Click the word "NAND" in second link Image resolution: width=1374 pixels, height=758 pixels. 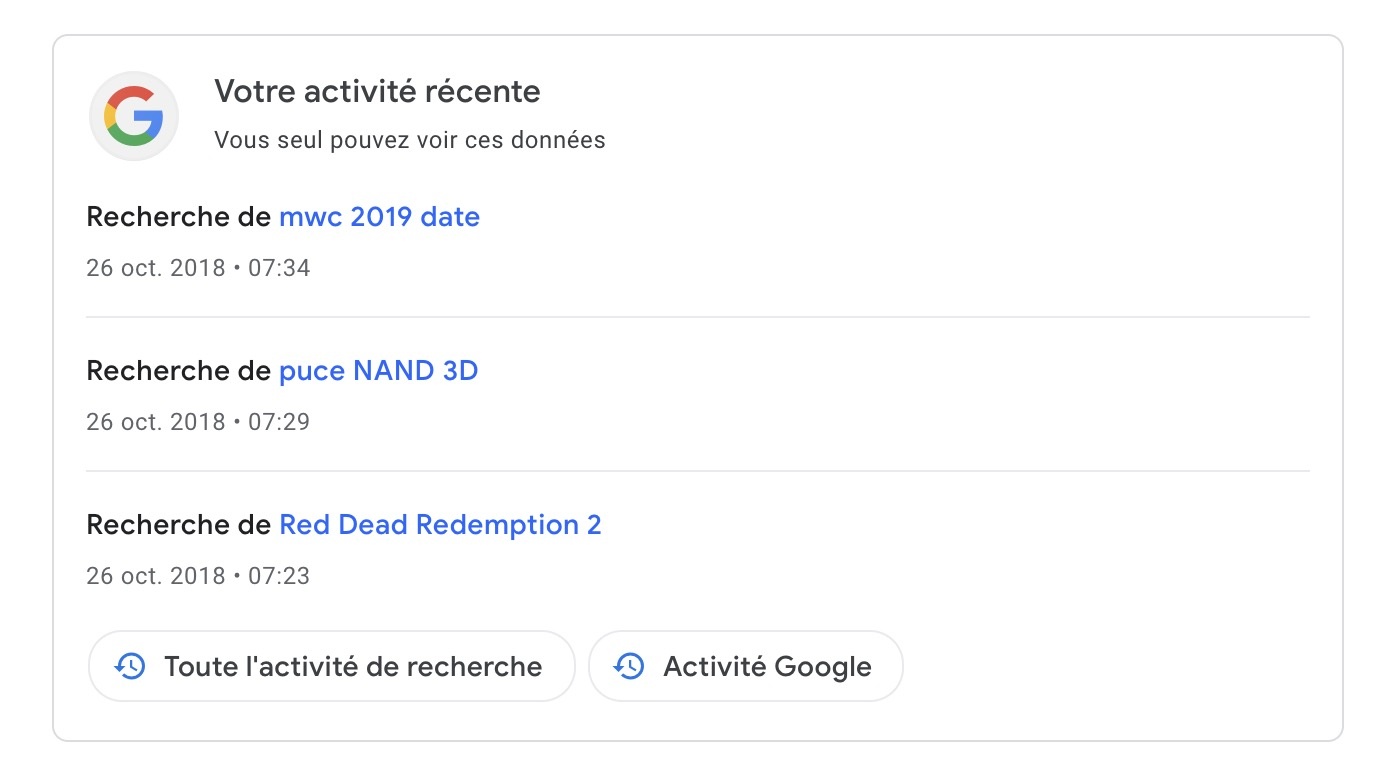click(394, 371)
